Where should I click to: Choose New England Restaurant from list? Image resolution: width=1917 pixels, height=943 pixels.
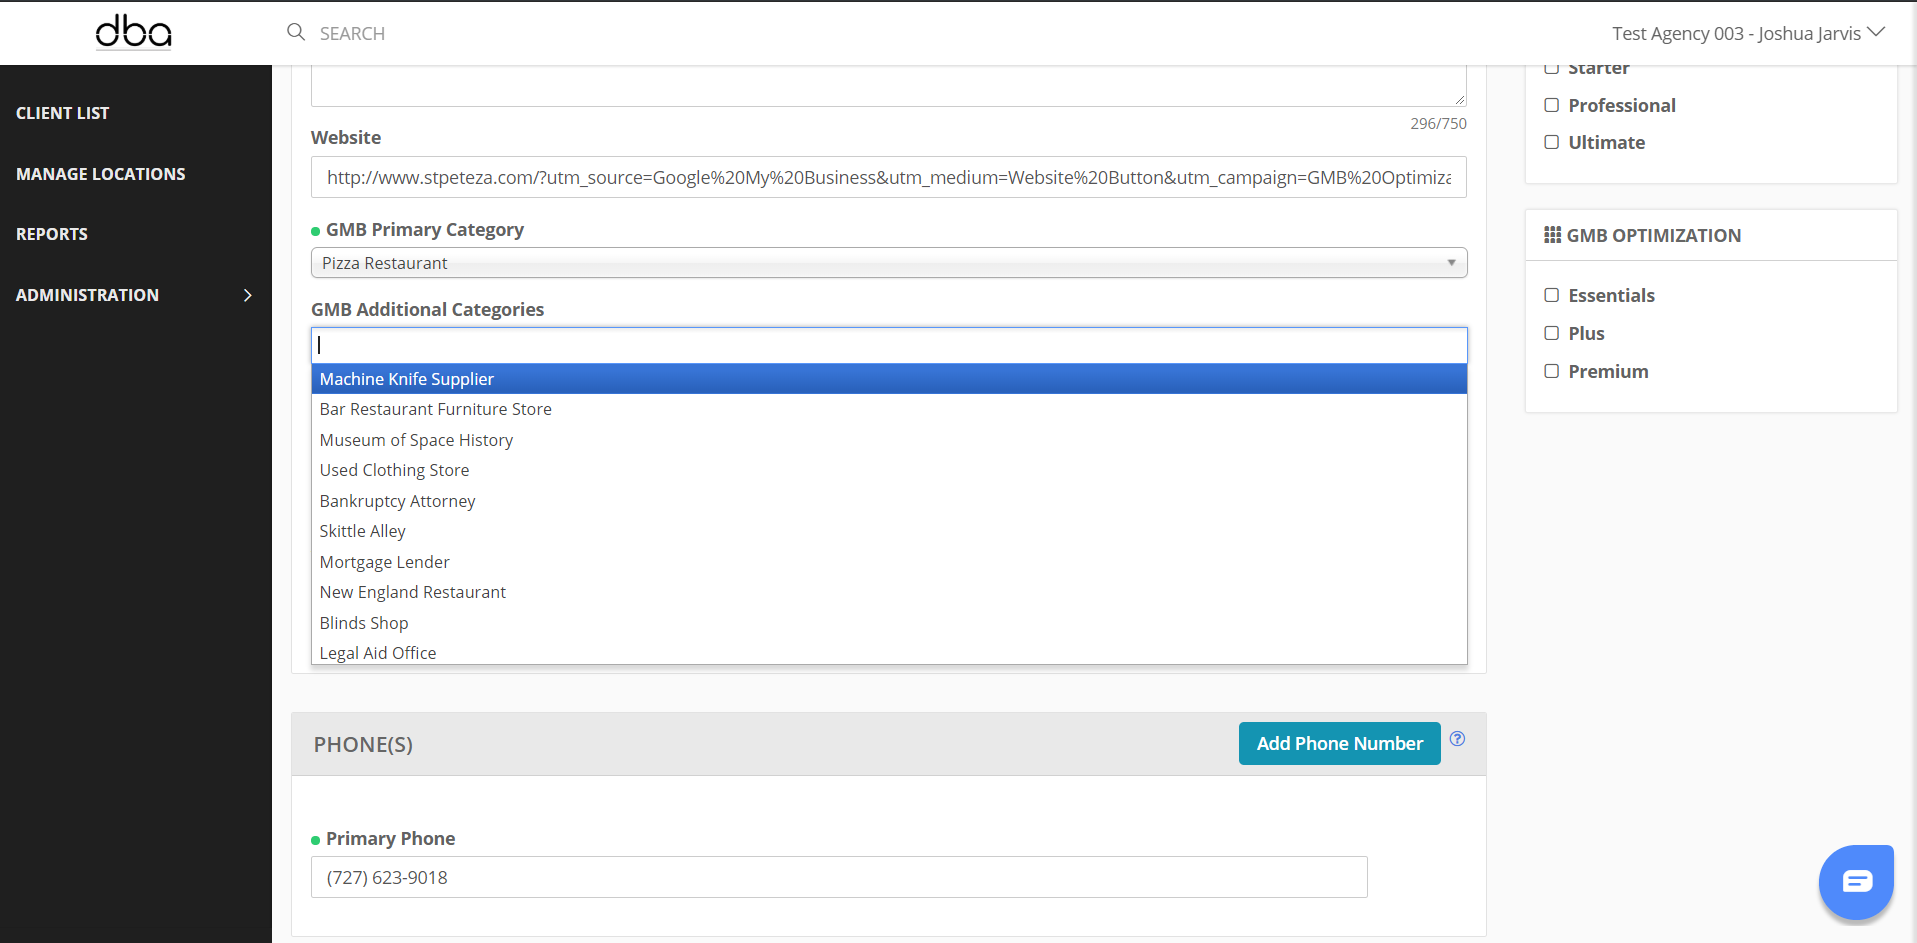coord(413,592)
